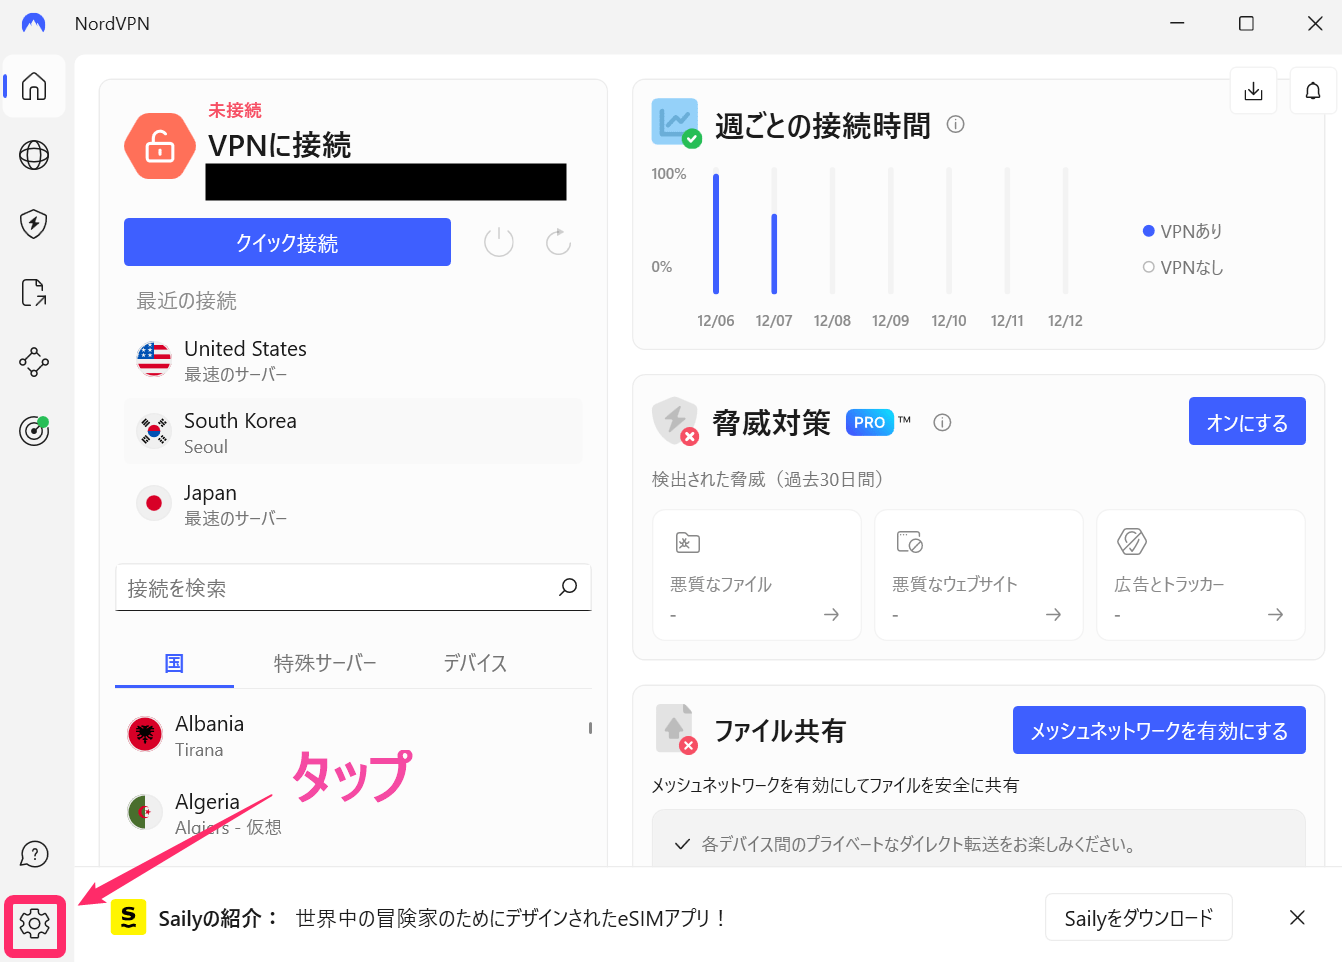Click the orange unlocked padlock icon
The image size is (1342, 962).
tap(160, 146)
